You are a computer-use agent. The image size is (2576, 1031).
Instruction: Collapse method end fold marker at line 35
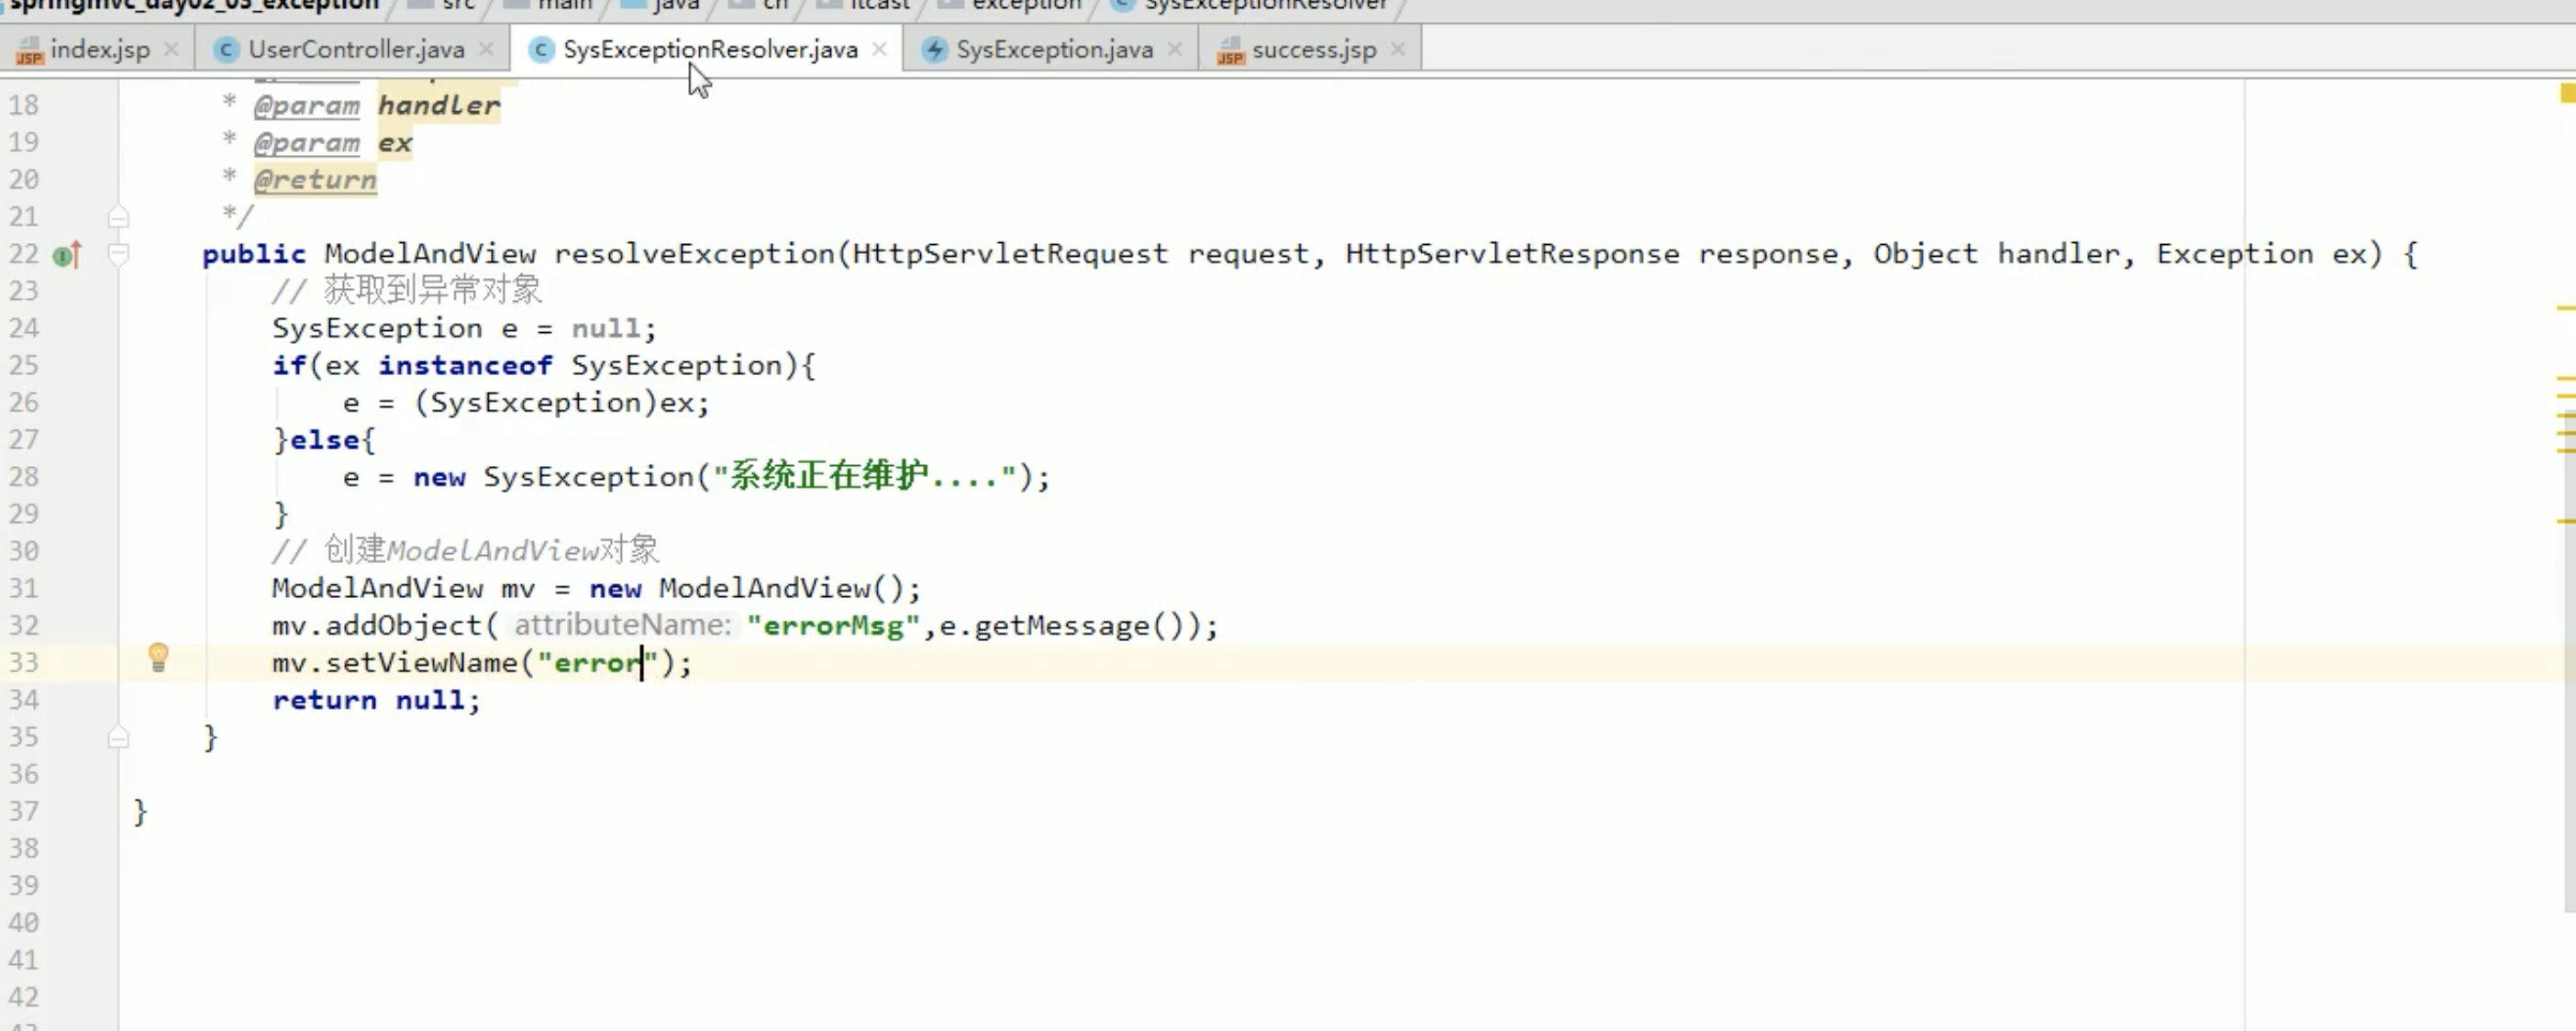coord(118,737)
